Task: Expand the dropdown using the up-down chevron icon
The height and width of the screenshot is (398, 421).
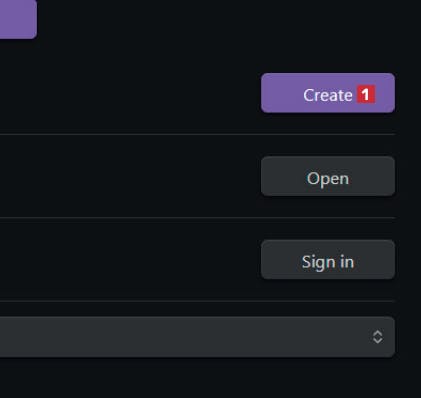Action: [377, 337]
